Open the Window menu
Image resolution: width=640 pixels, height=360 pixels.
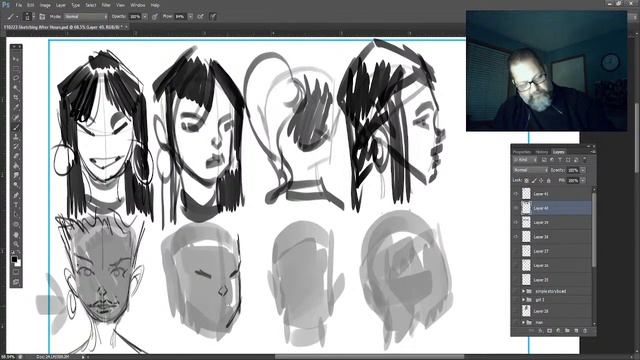pos(138,5)
